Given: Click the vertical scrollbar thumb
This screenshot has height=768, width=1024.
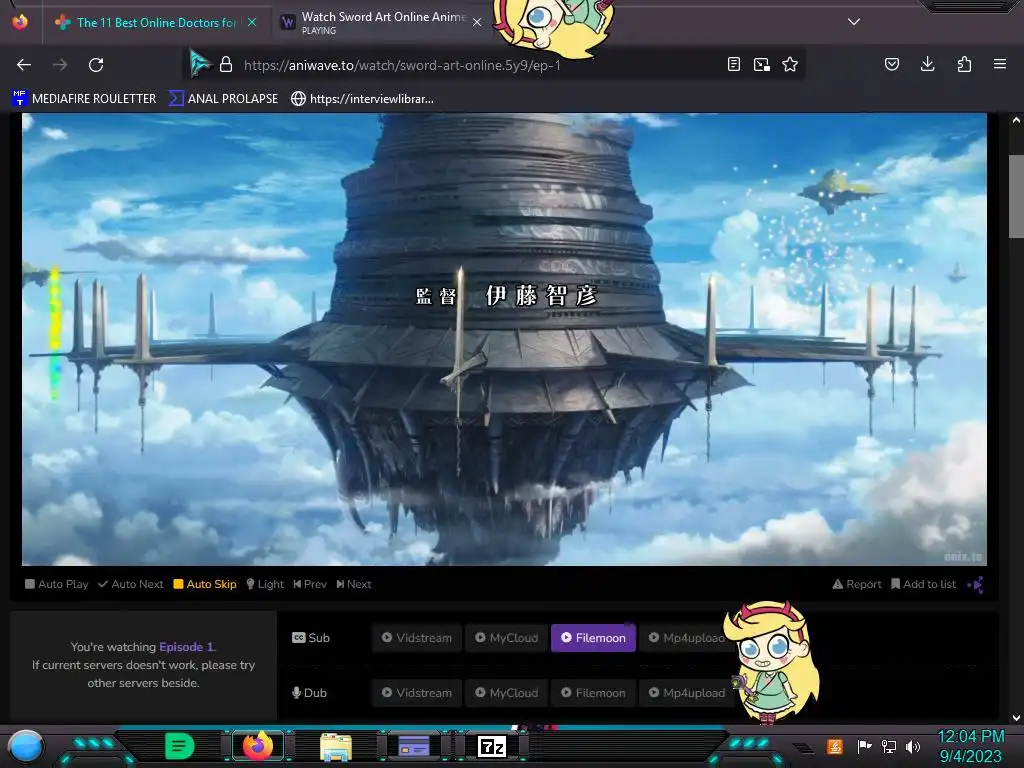Looking at the screenshot, I should (1016, 197).
